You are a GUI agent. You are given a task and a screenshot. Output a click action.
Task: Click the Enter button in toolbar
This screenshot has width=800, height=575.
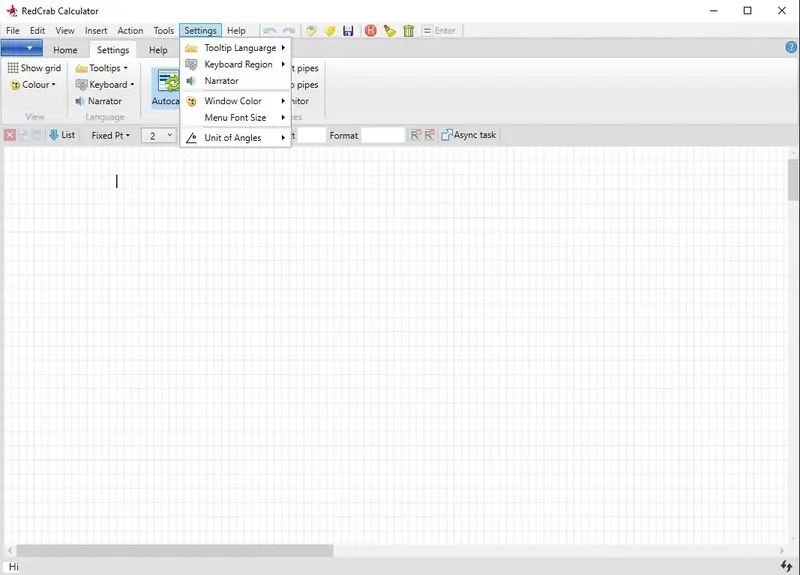(x=439, y=31)
